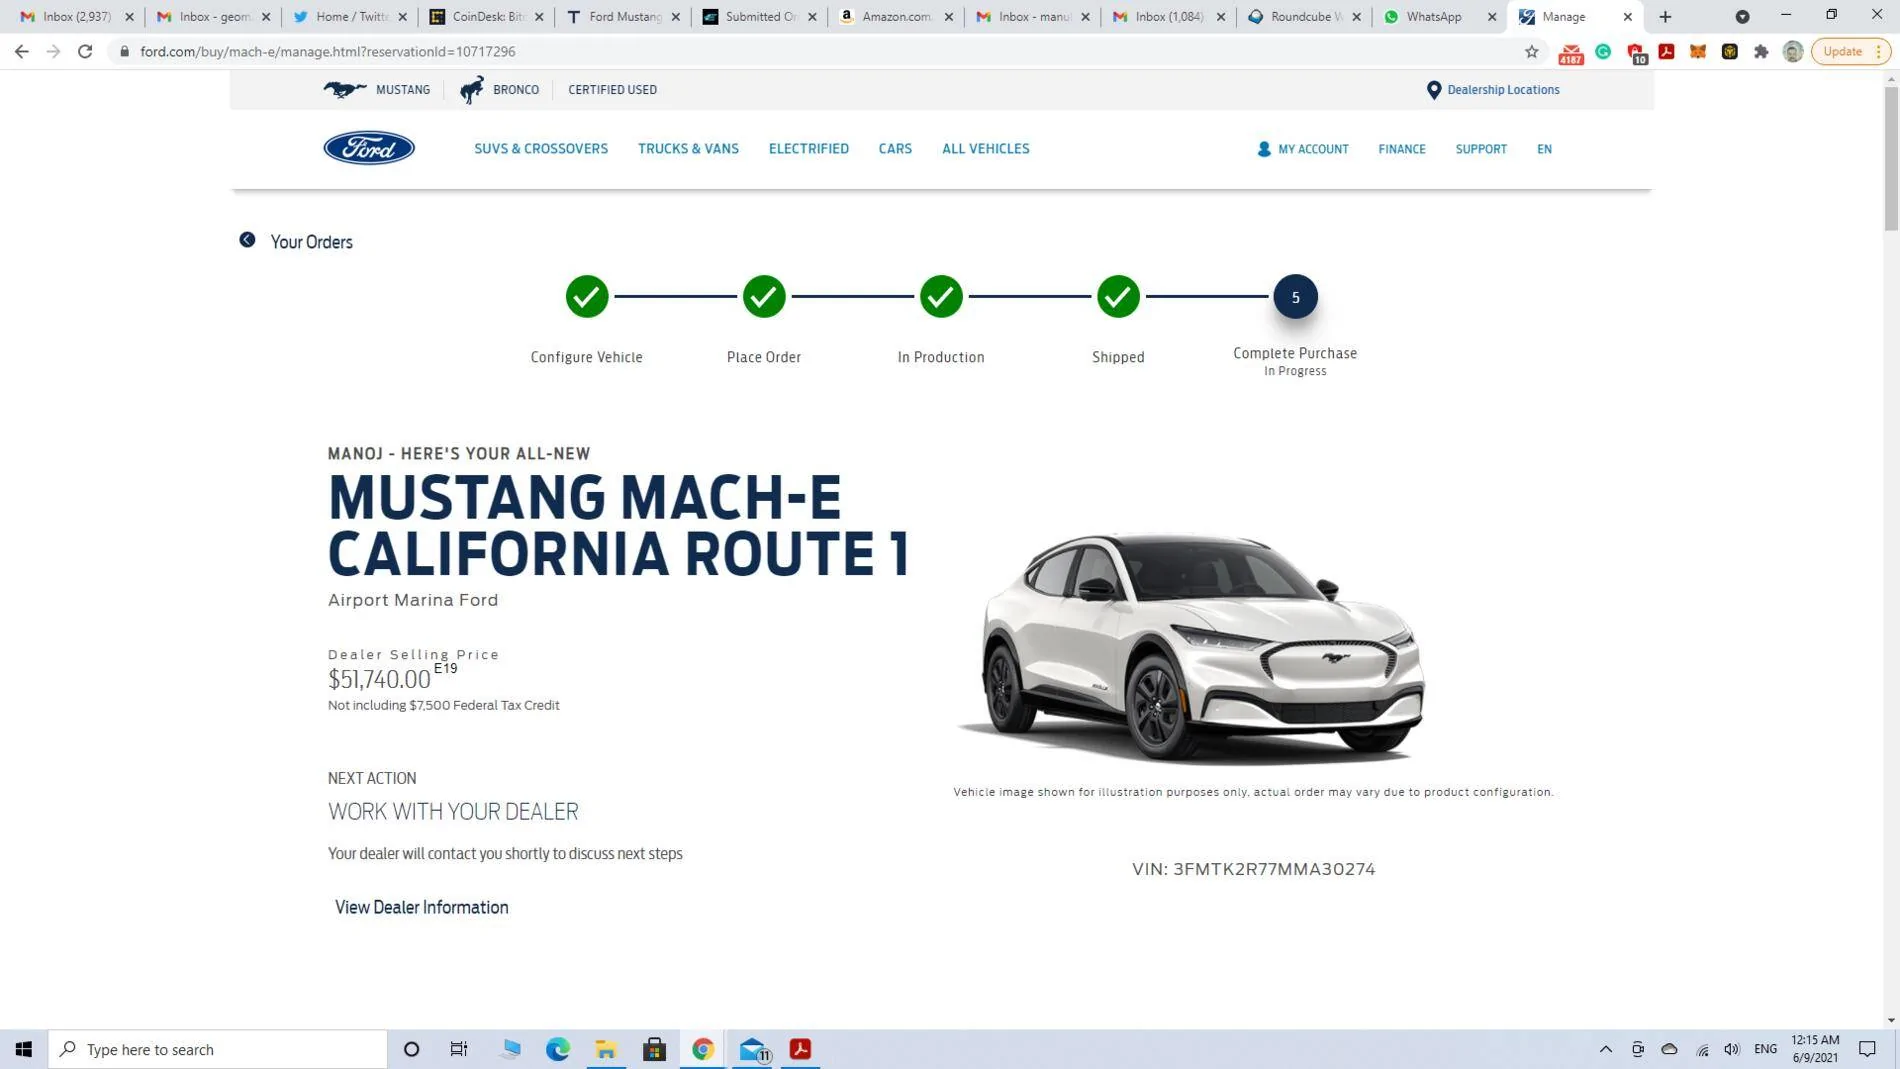
Task: Click the Certified Used link
Action: click(x=612, y=89)
